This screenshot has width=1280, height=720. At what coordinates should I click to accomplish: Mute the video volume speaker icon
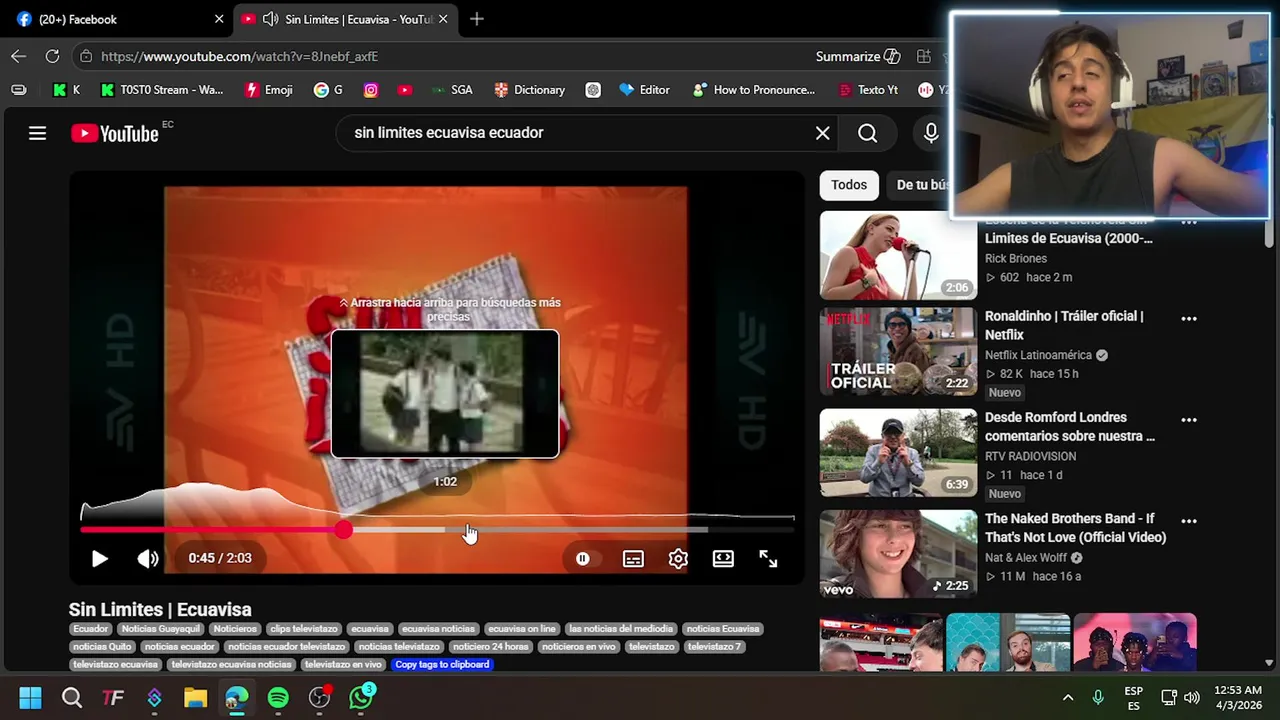coord(148,559)
